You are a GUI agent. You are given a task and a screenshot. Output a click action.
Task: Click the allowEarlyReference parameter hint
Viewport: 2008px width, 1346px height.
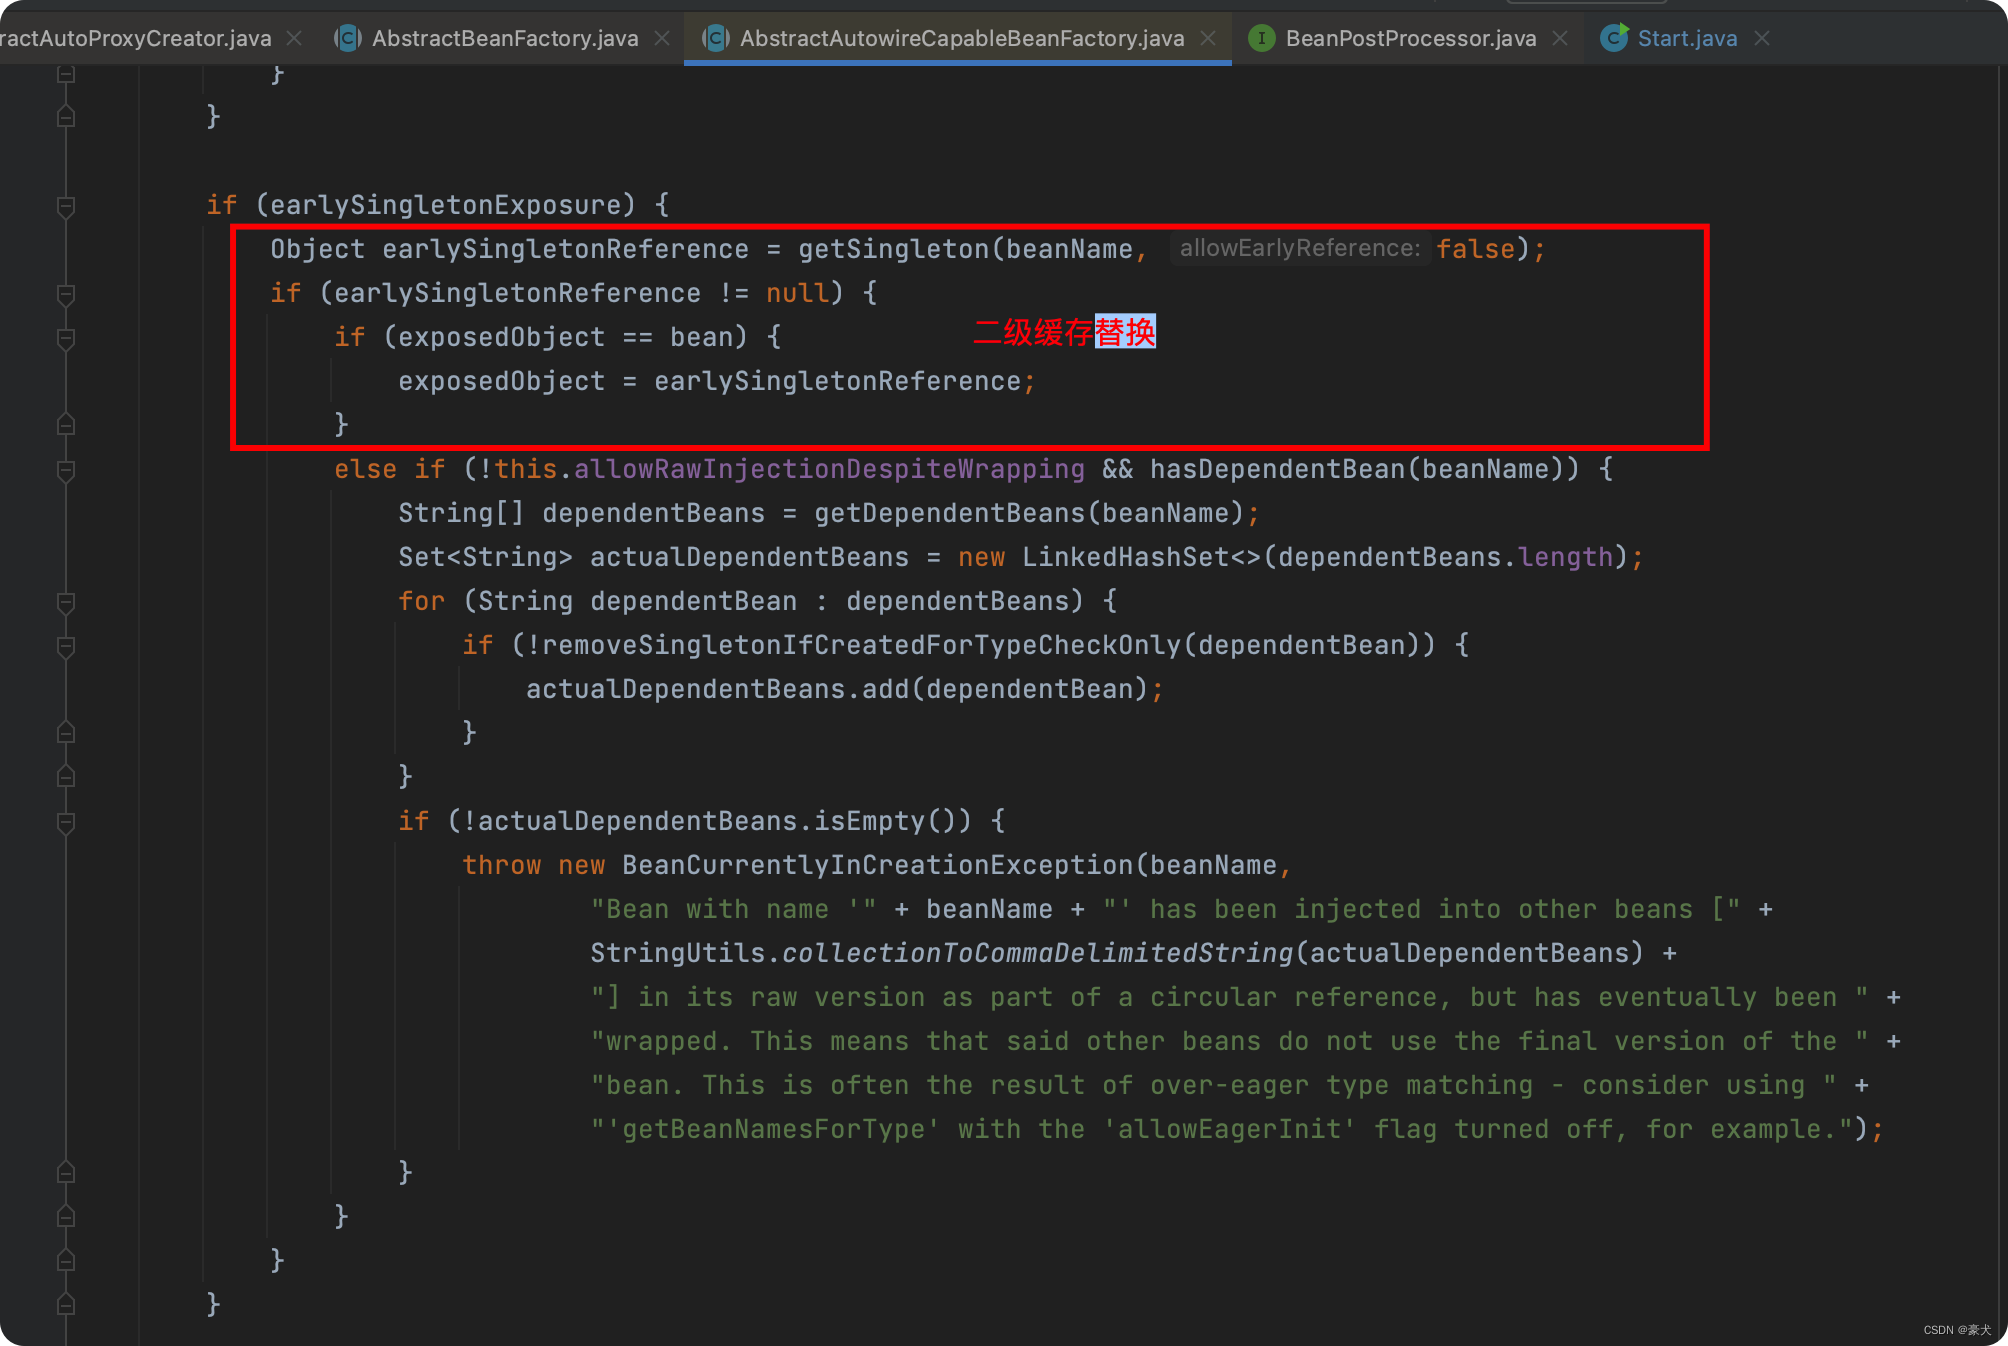click(1298, 249)
